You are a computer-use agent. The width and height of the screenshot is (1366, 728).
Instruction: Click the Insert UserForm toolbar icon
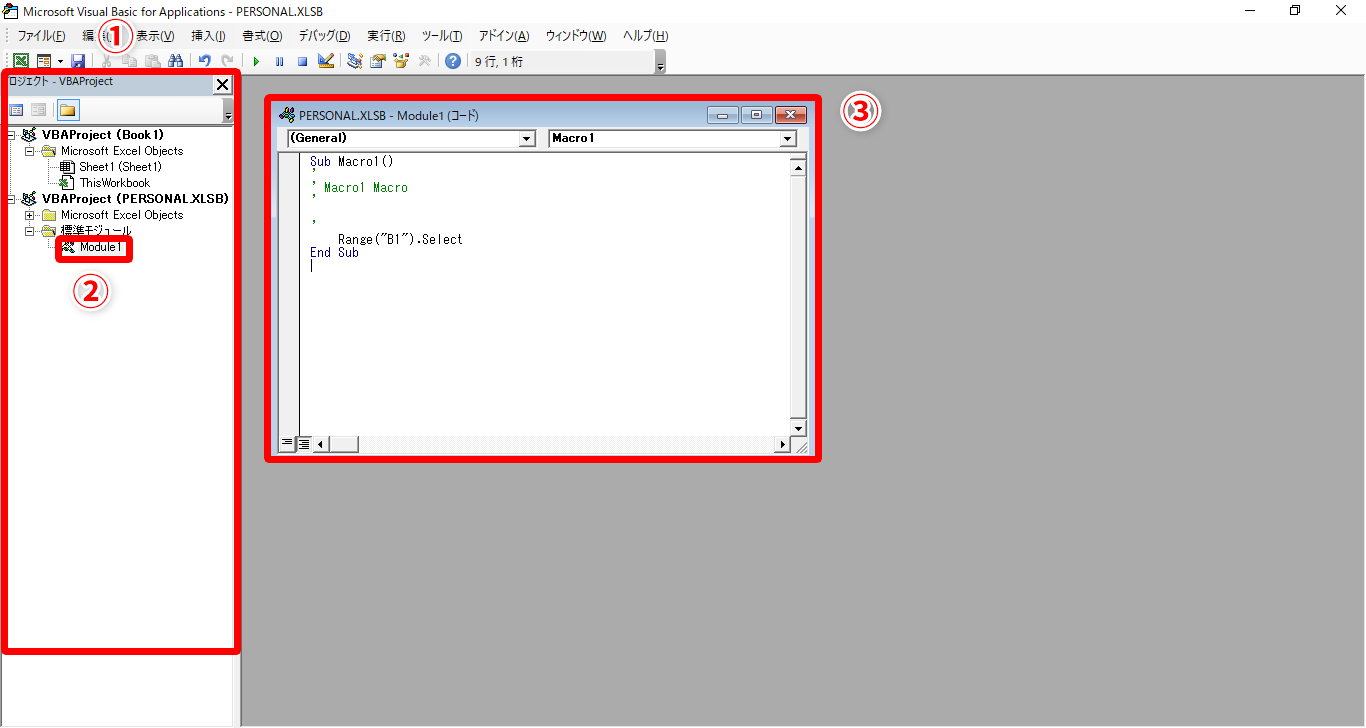tap(43, 61)
